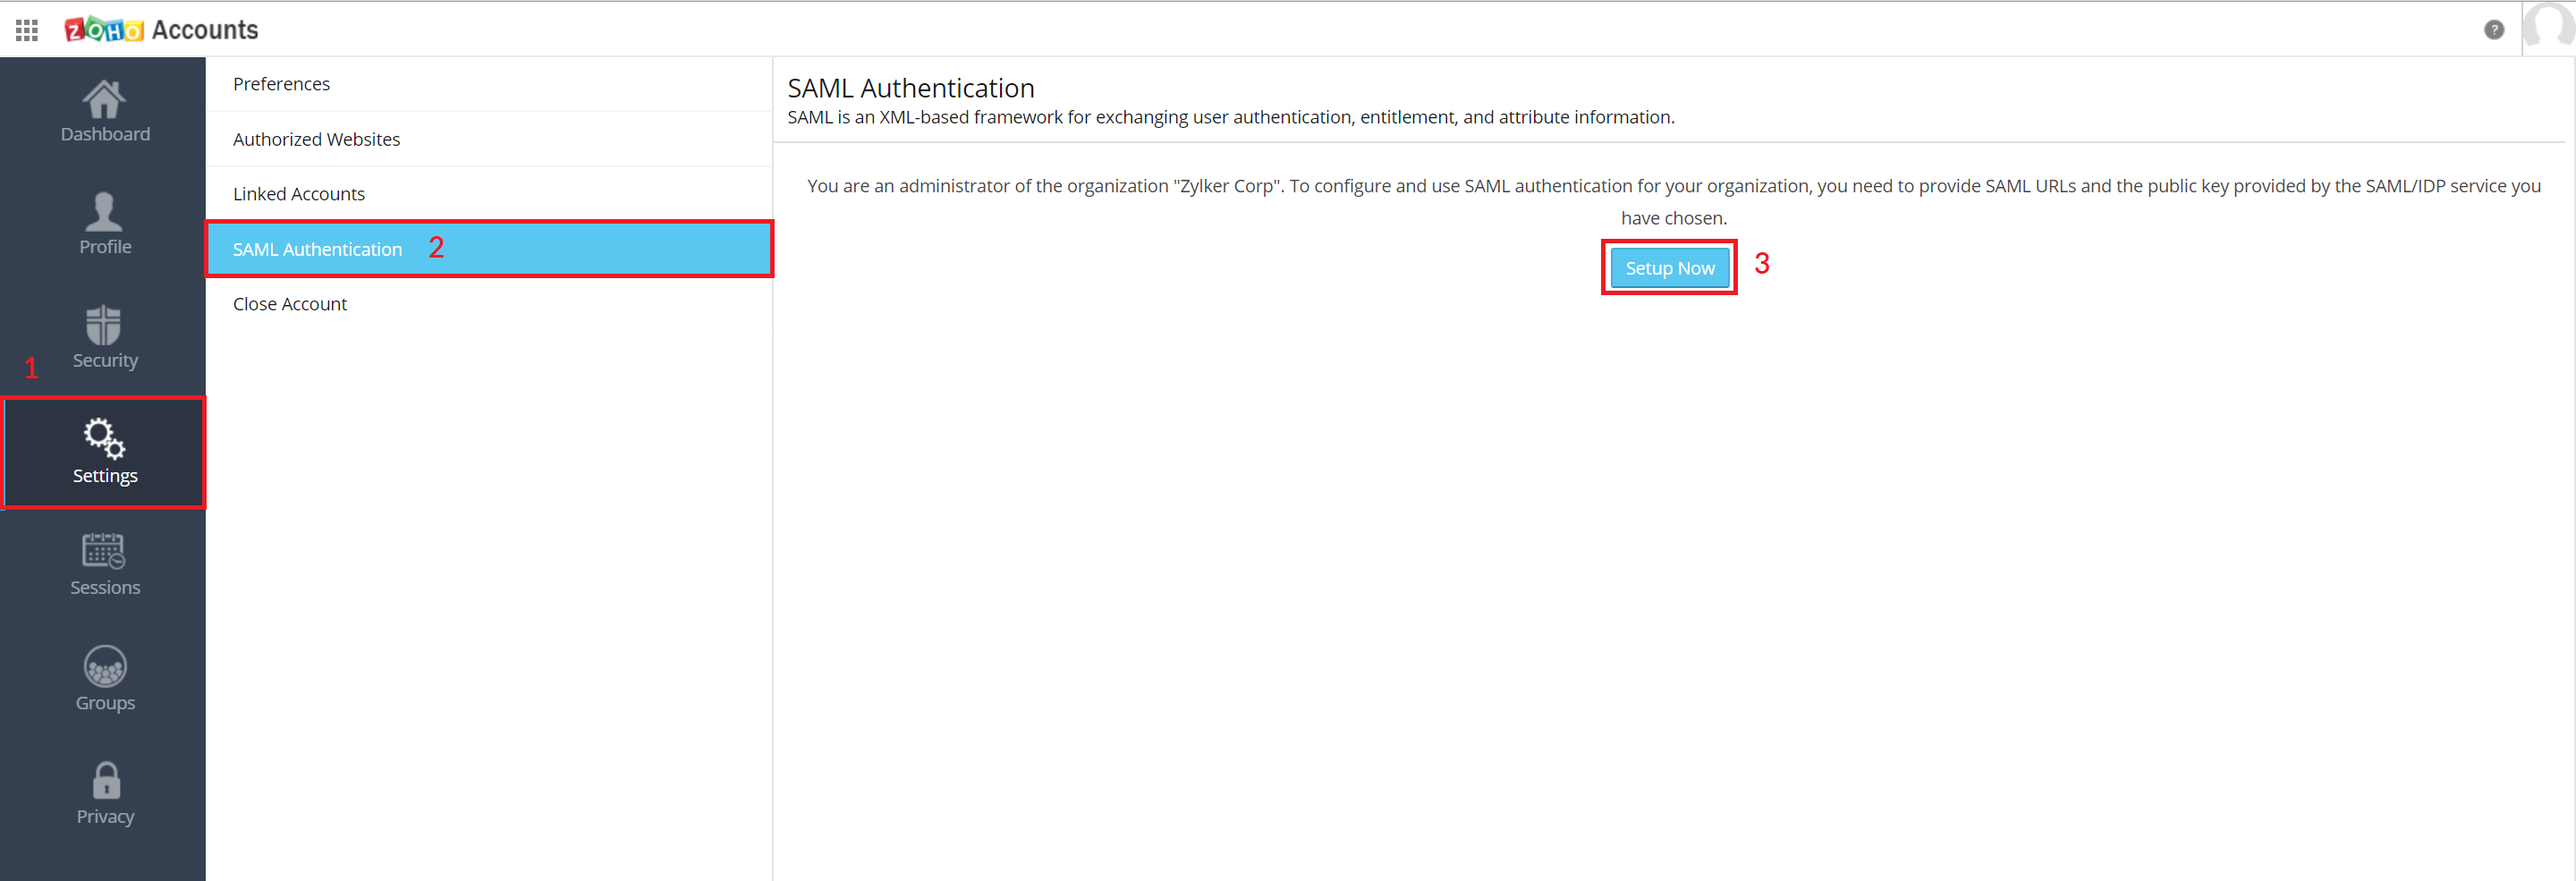The image size is (2576, 881).
Task: Open the Dashboard from the sidebar
Action: click(104, 112)
